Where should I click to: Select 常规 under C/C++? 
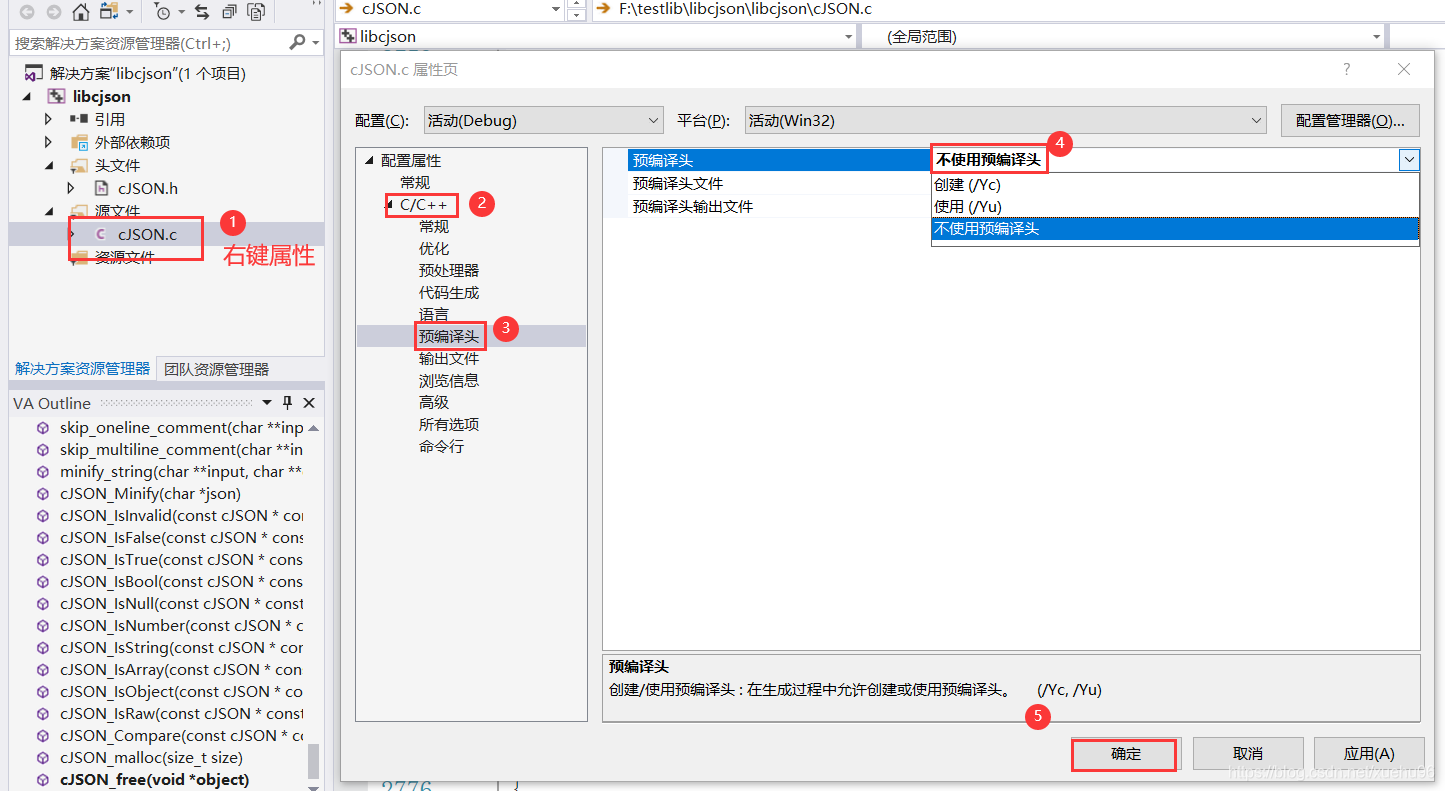click(434, 227)
